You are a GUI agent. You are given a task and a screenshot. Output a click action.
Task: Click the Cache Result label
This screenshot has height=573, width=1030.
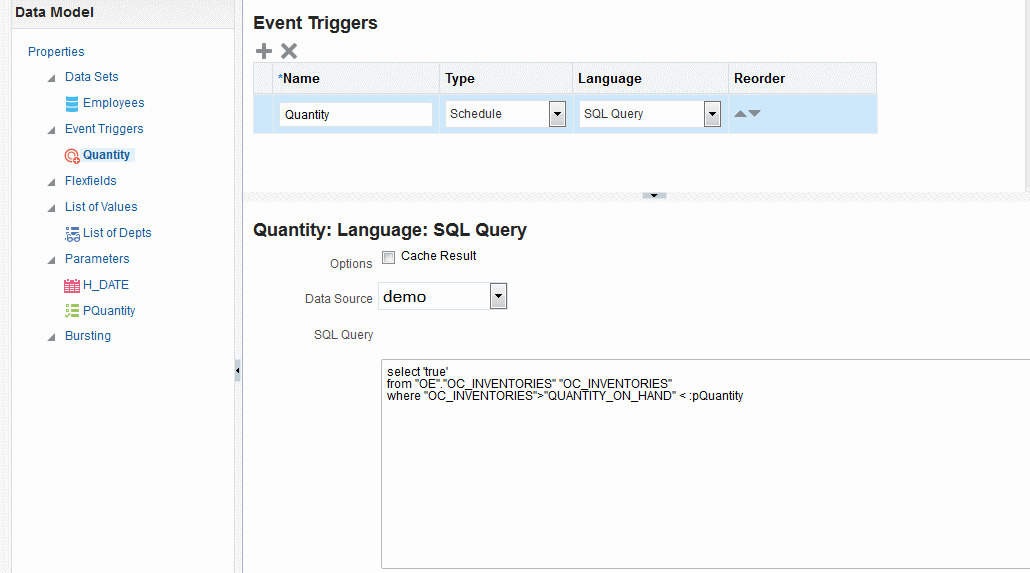tap(439, 256)
